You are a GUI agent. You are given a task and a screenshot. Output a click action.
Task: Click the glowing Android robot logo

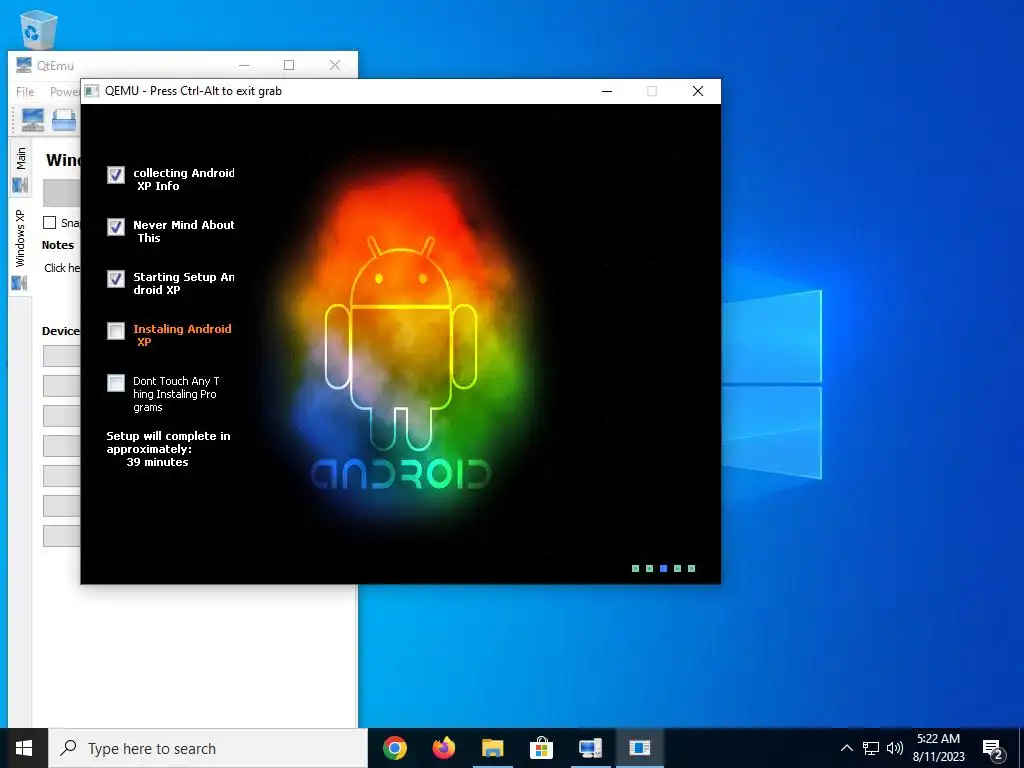(x=401, y=343)
